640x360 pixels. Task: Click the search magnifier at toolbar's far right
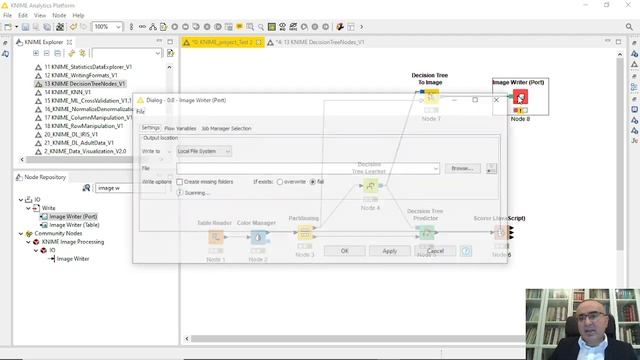[x=629, y=27]
